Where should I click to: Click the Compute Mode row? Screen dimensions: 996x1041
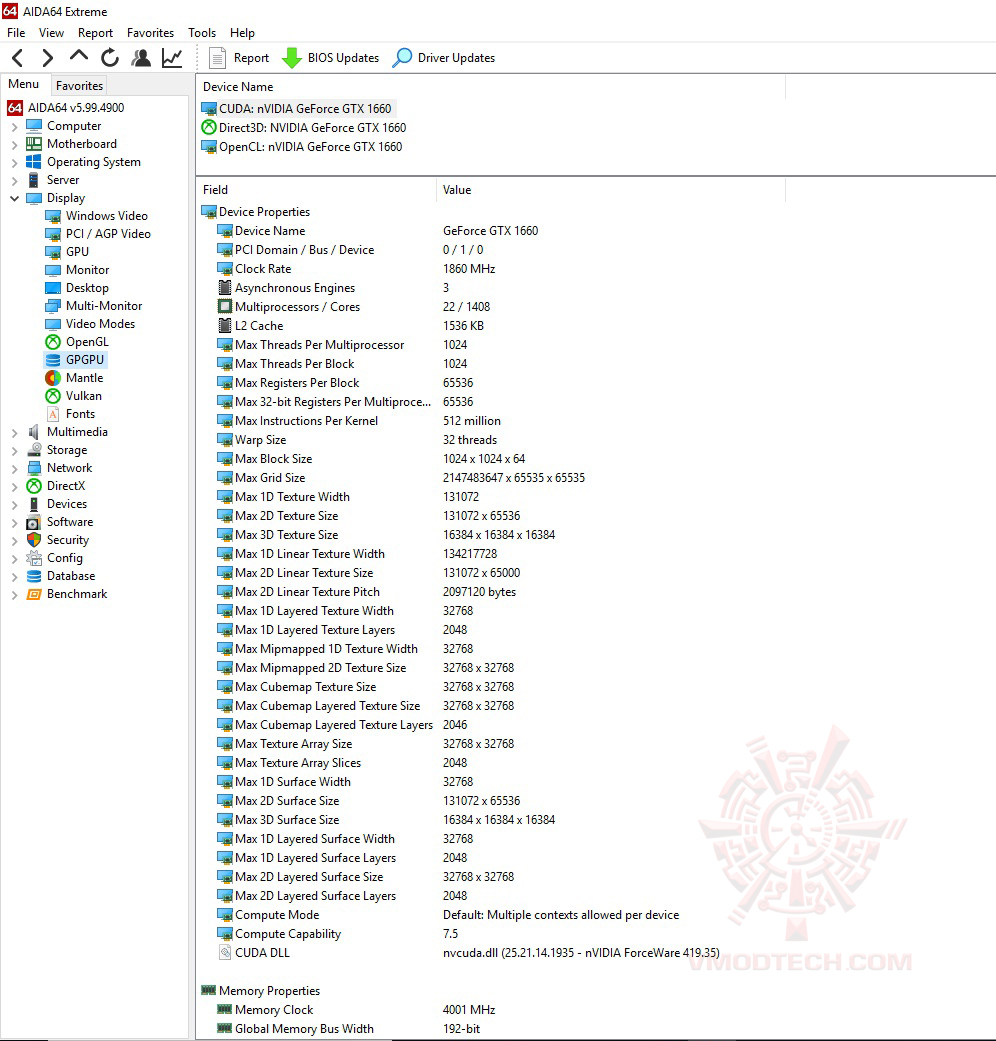point(491,915)
